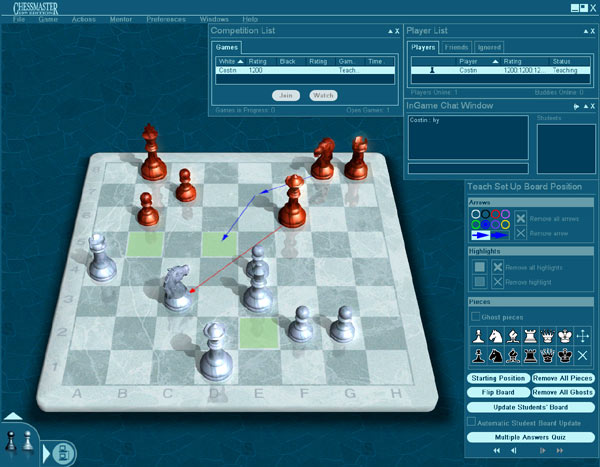
Task: Open the Game menu
Action: coord(48,19)
